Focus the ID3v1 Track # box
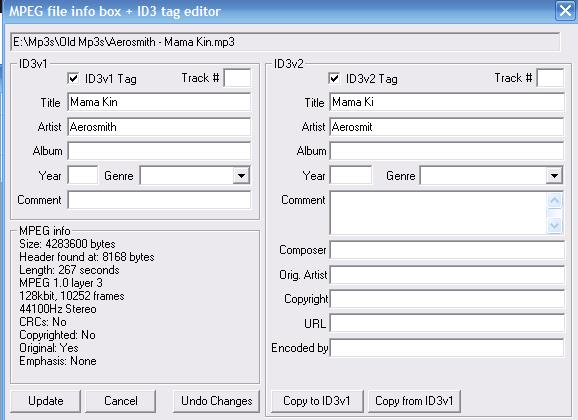The width and height of the screenshot is (578, 420). 237,78
